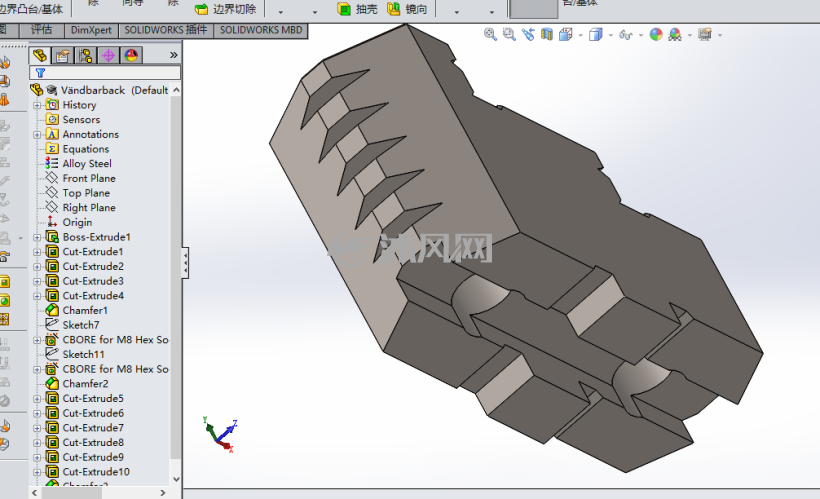This screenshot has width=820, height=499.
Task: Select the Cut-Extrude6 feature
Action: coord(93,413)
